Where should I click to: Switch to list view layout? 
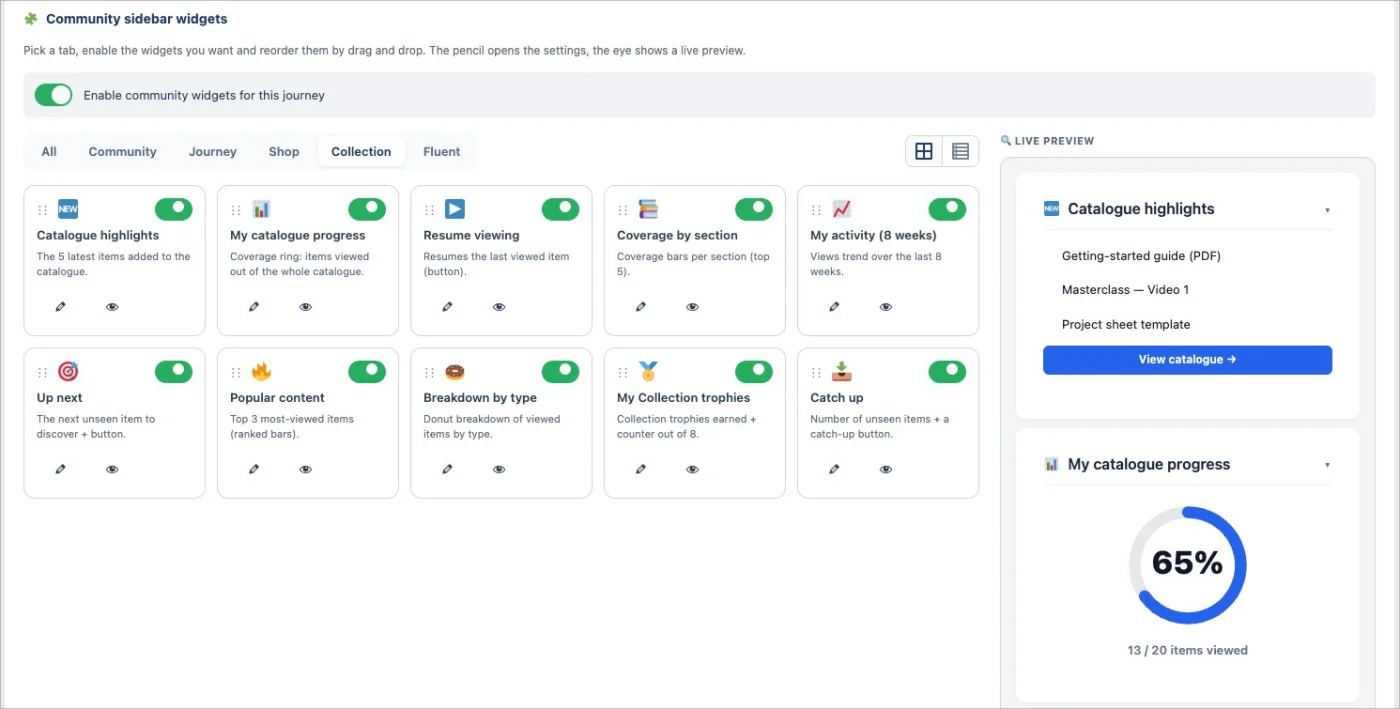pos(960,151)
